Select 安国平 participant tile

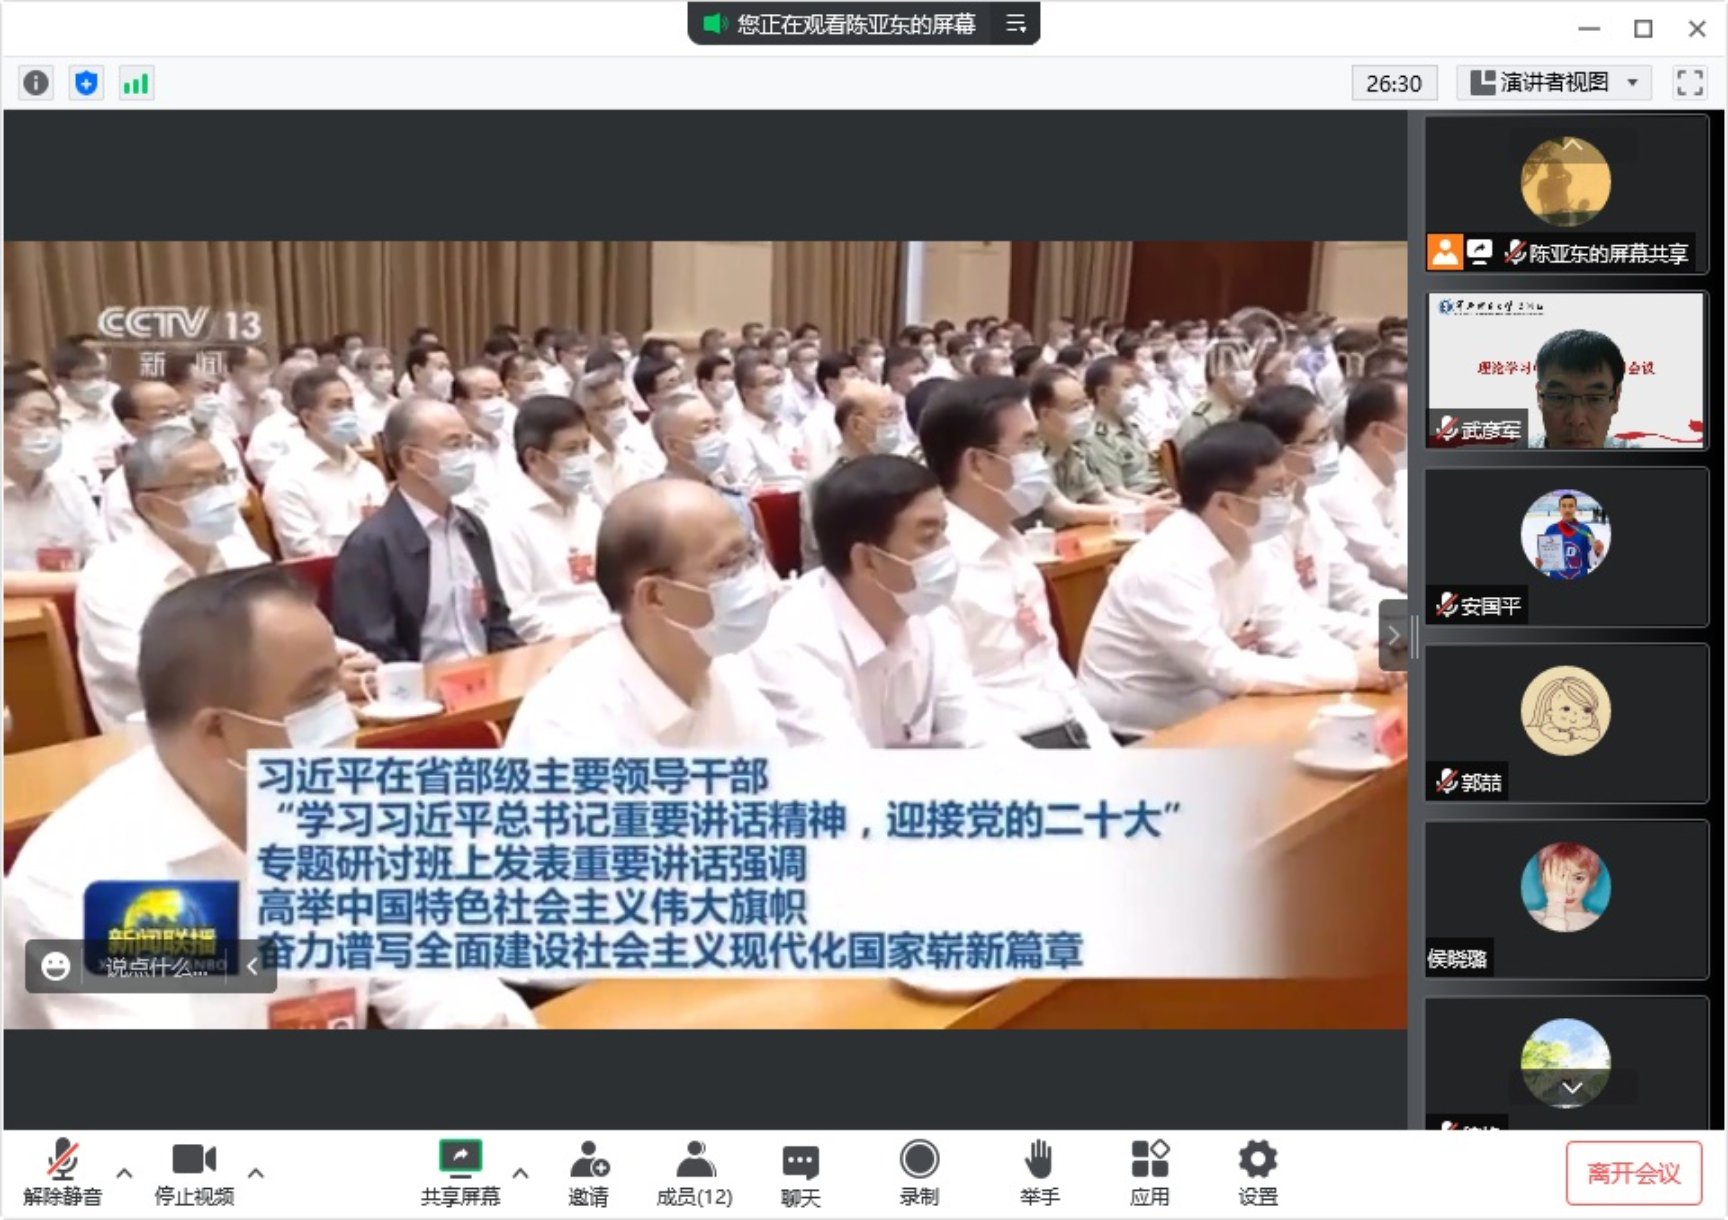click(x=1566, y=547)
